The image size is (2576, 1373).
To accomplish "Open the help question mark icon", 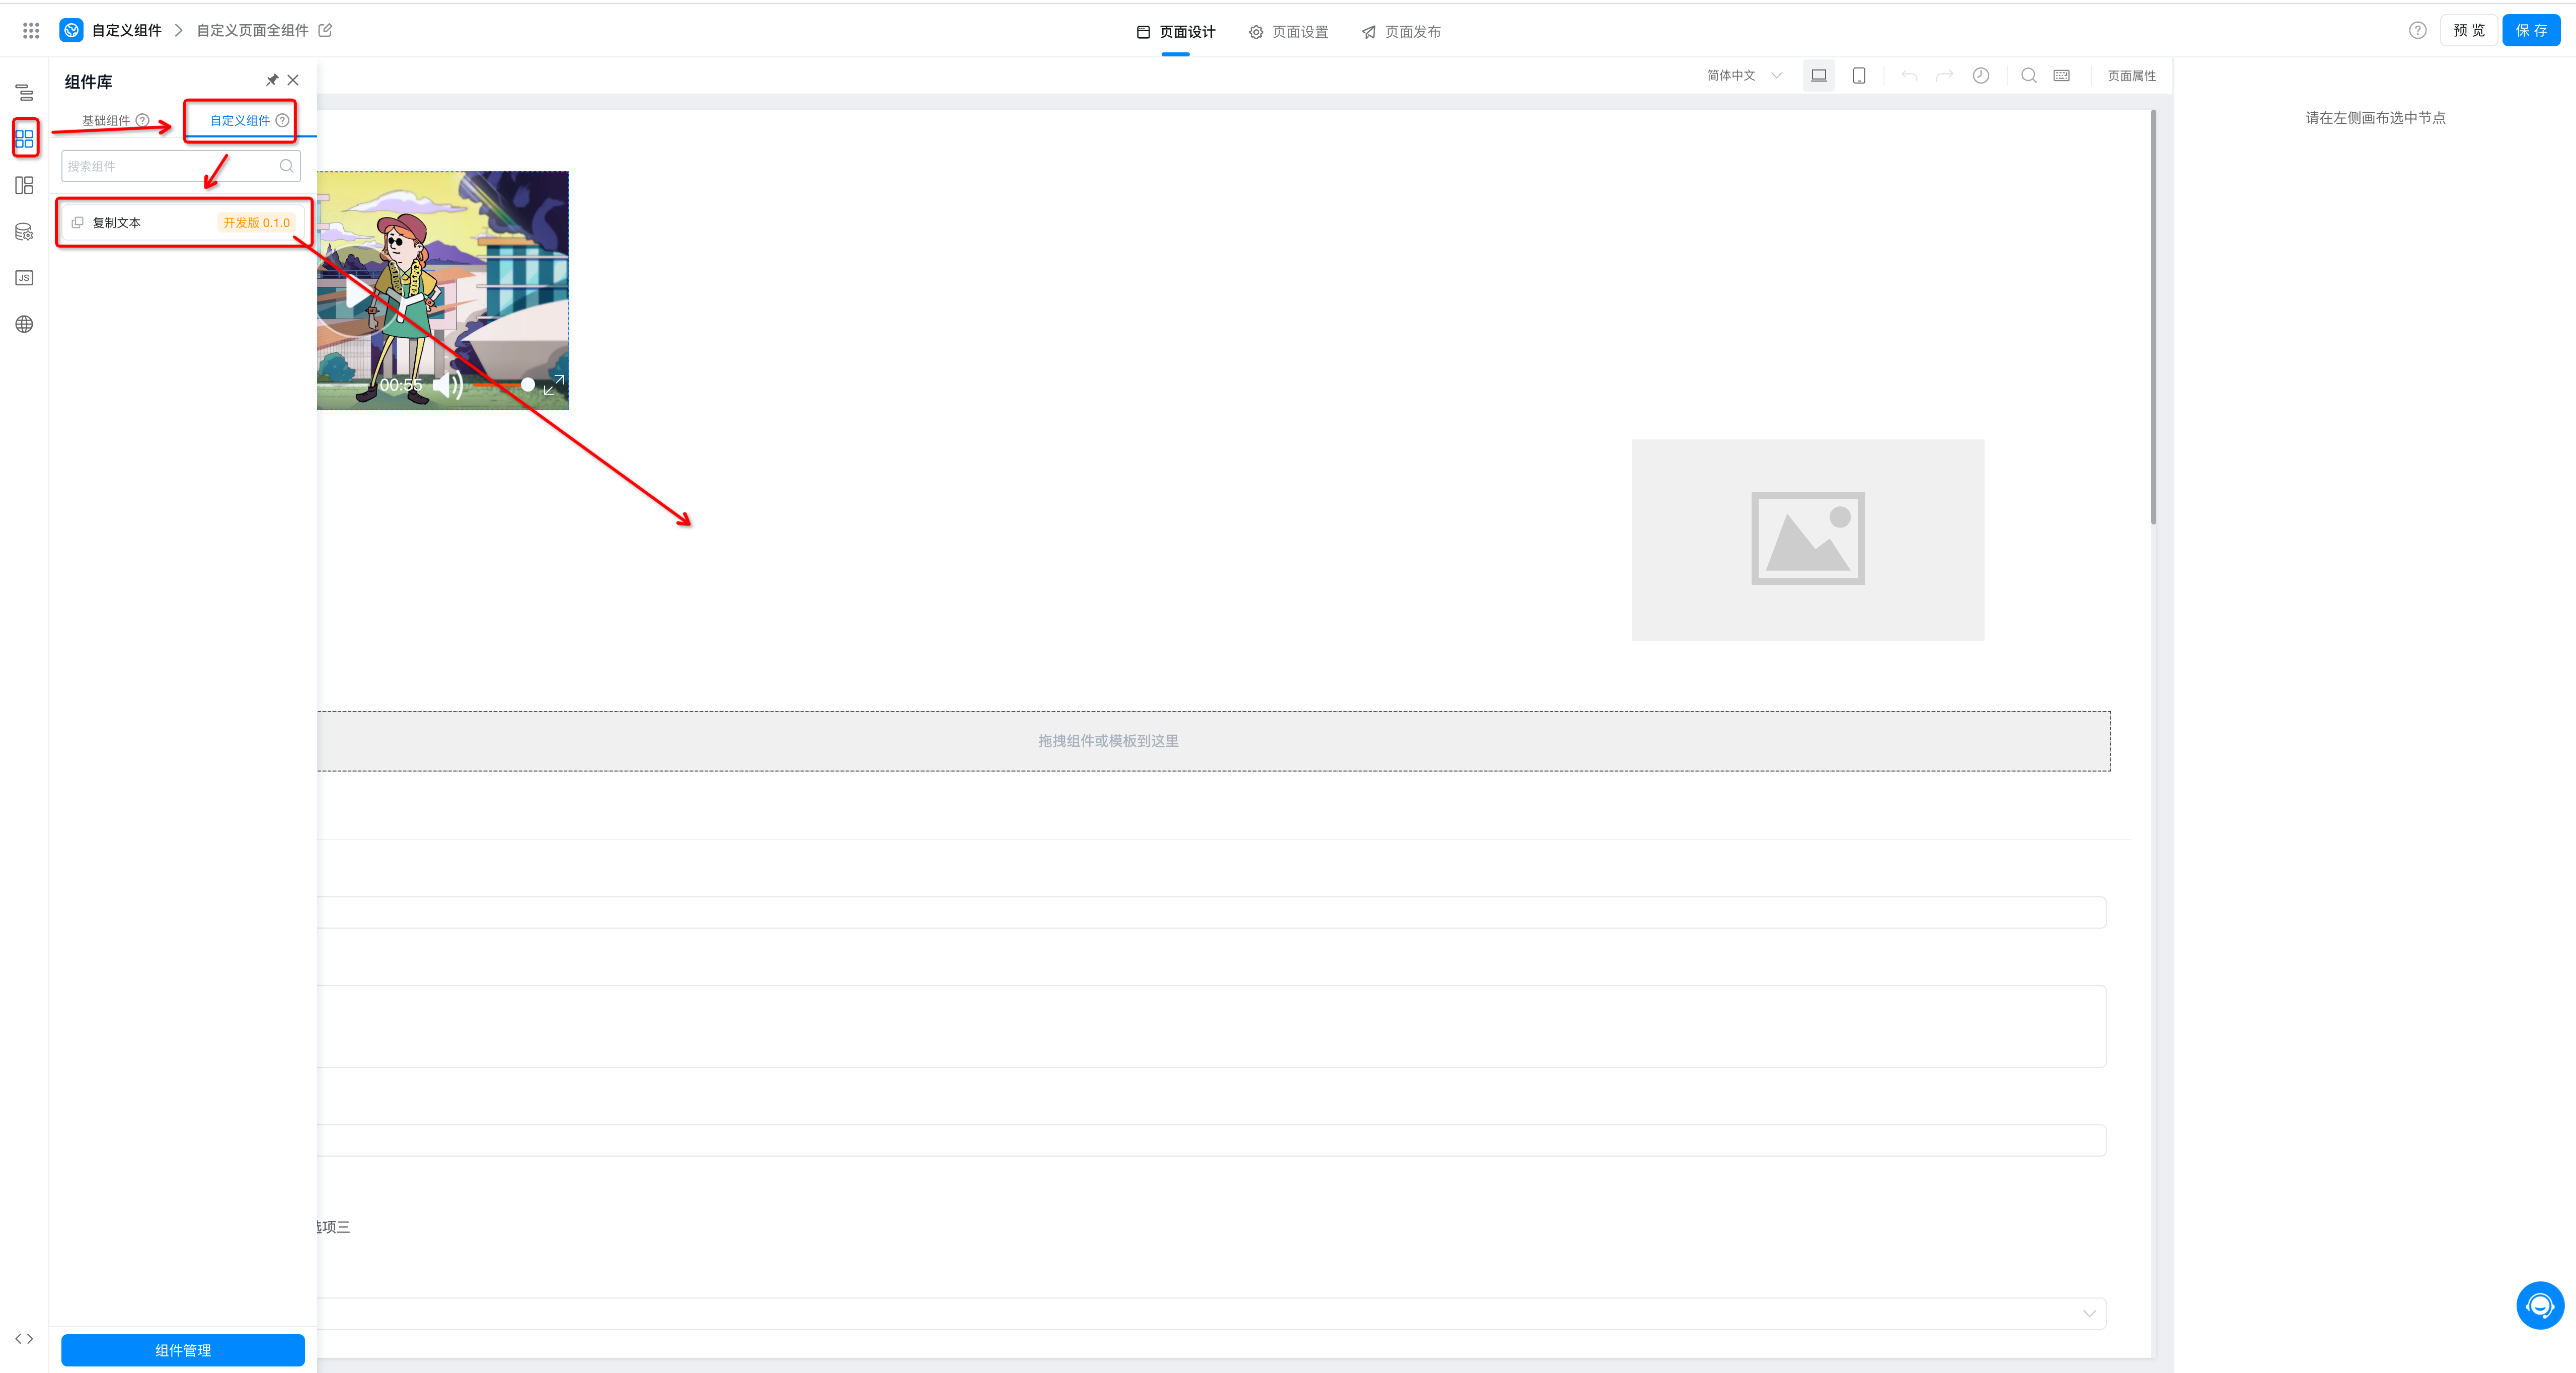I will [2418, 31].
